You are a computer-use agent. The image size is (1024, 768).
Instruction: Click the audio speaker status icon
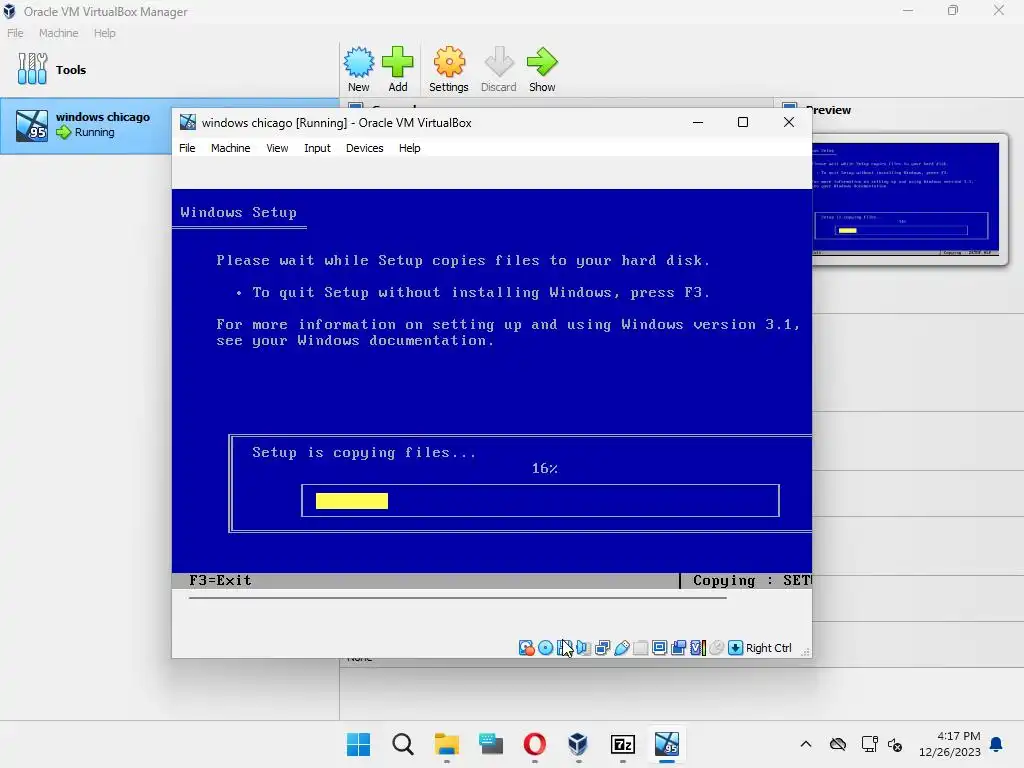pyautogui.click(x=583, y=648)
